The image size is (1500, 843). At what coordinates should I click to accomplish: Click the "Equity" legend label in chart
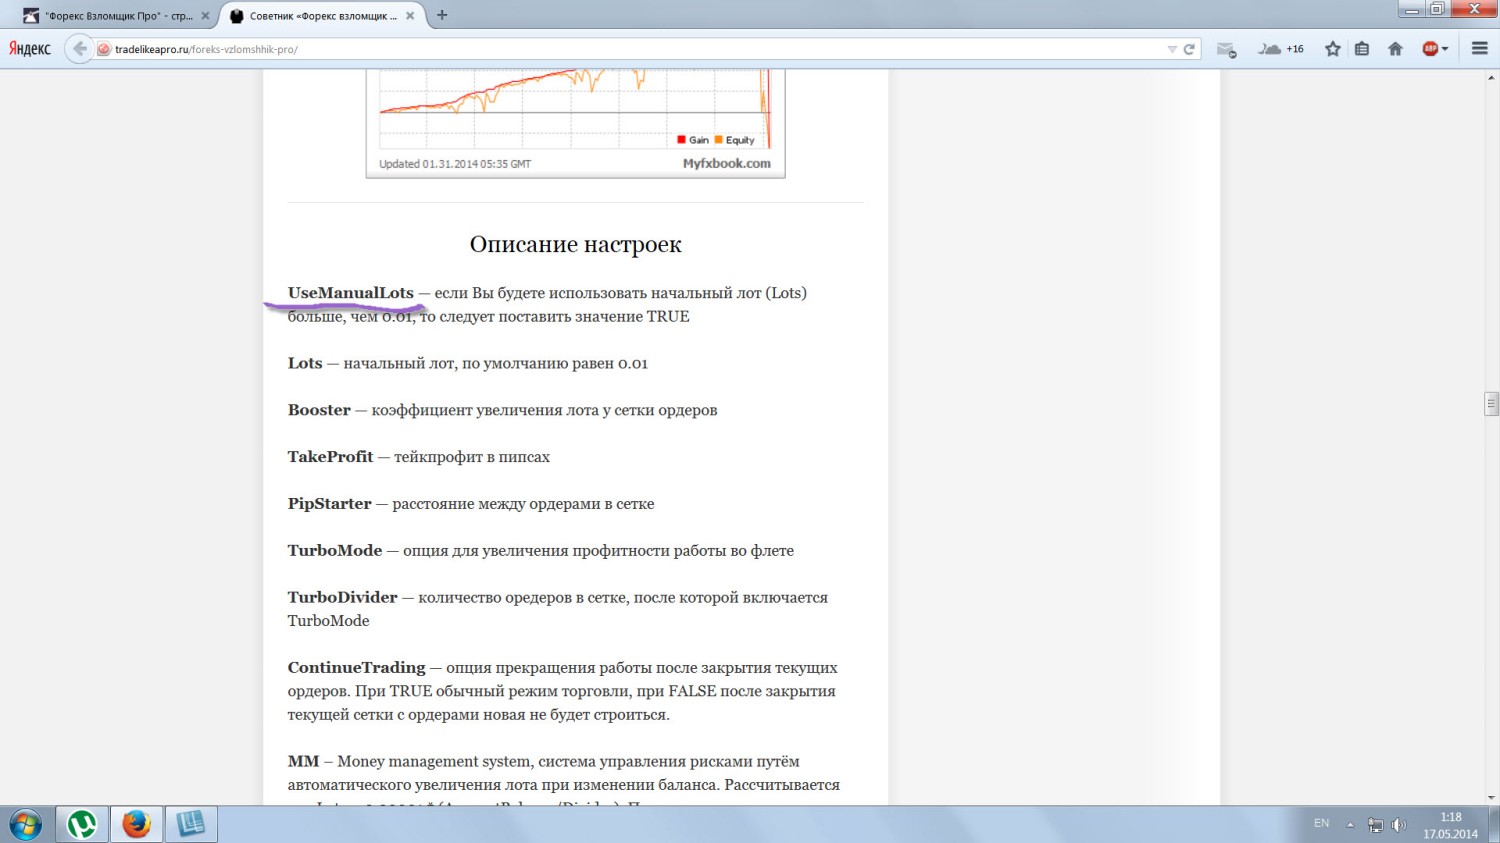tap(740, 140)
